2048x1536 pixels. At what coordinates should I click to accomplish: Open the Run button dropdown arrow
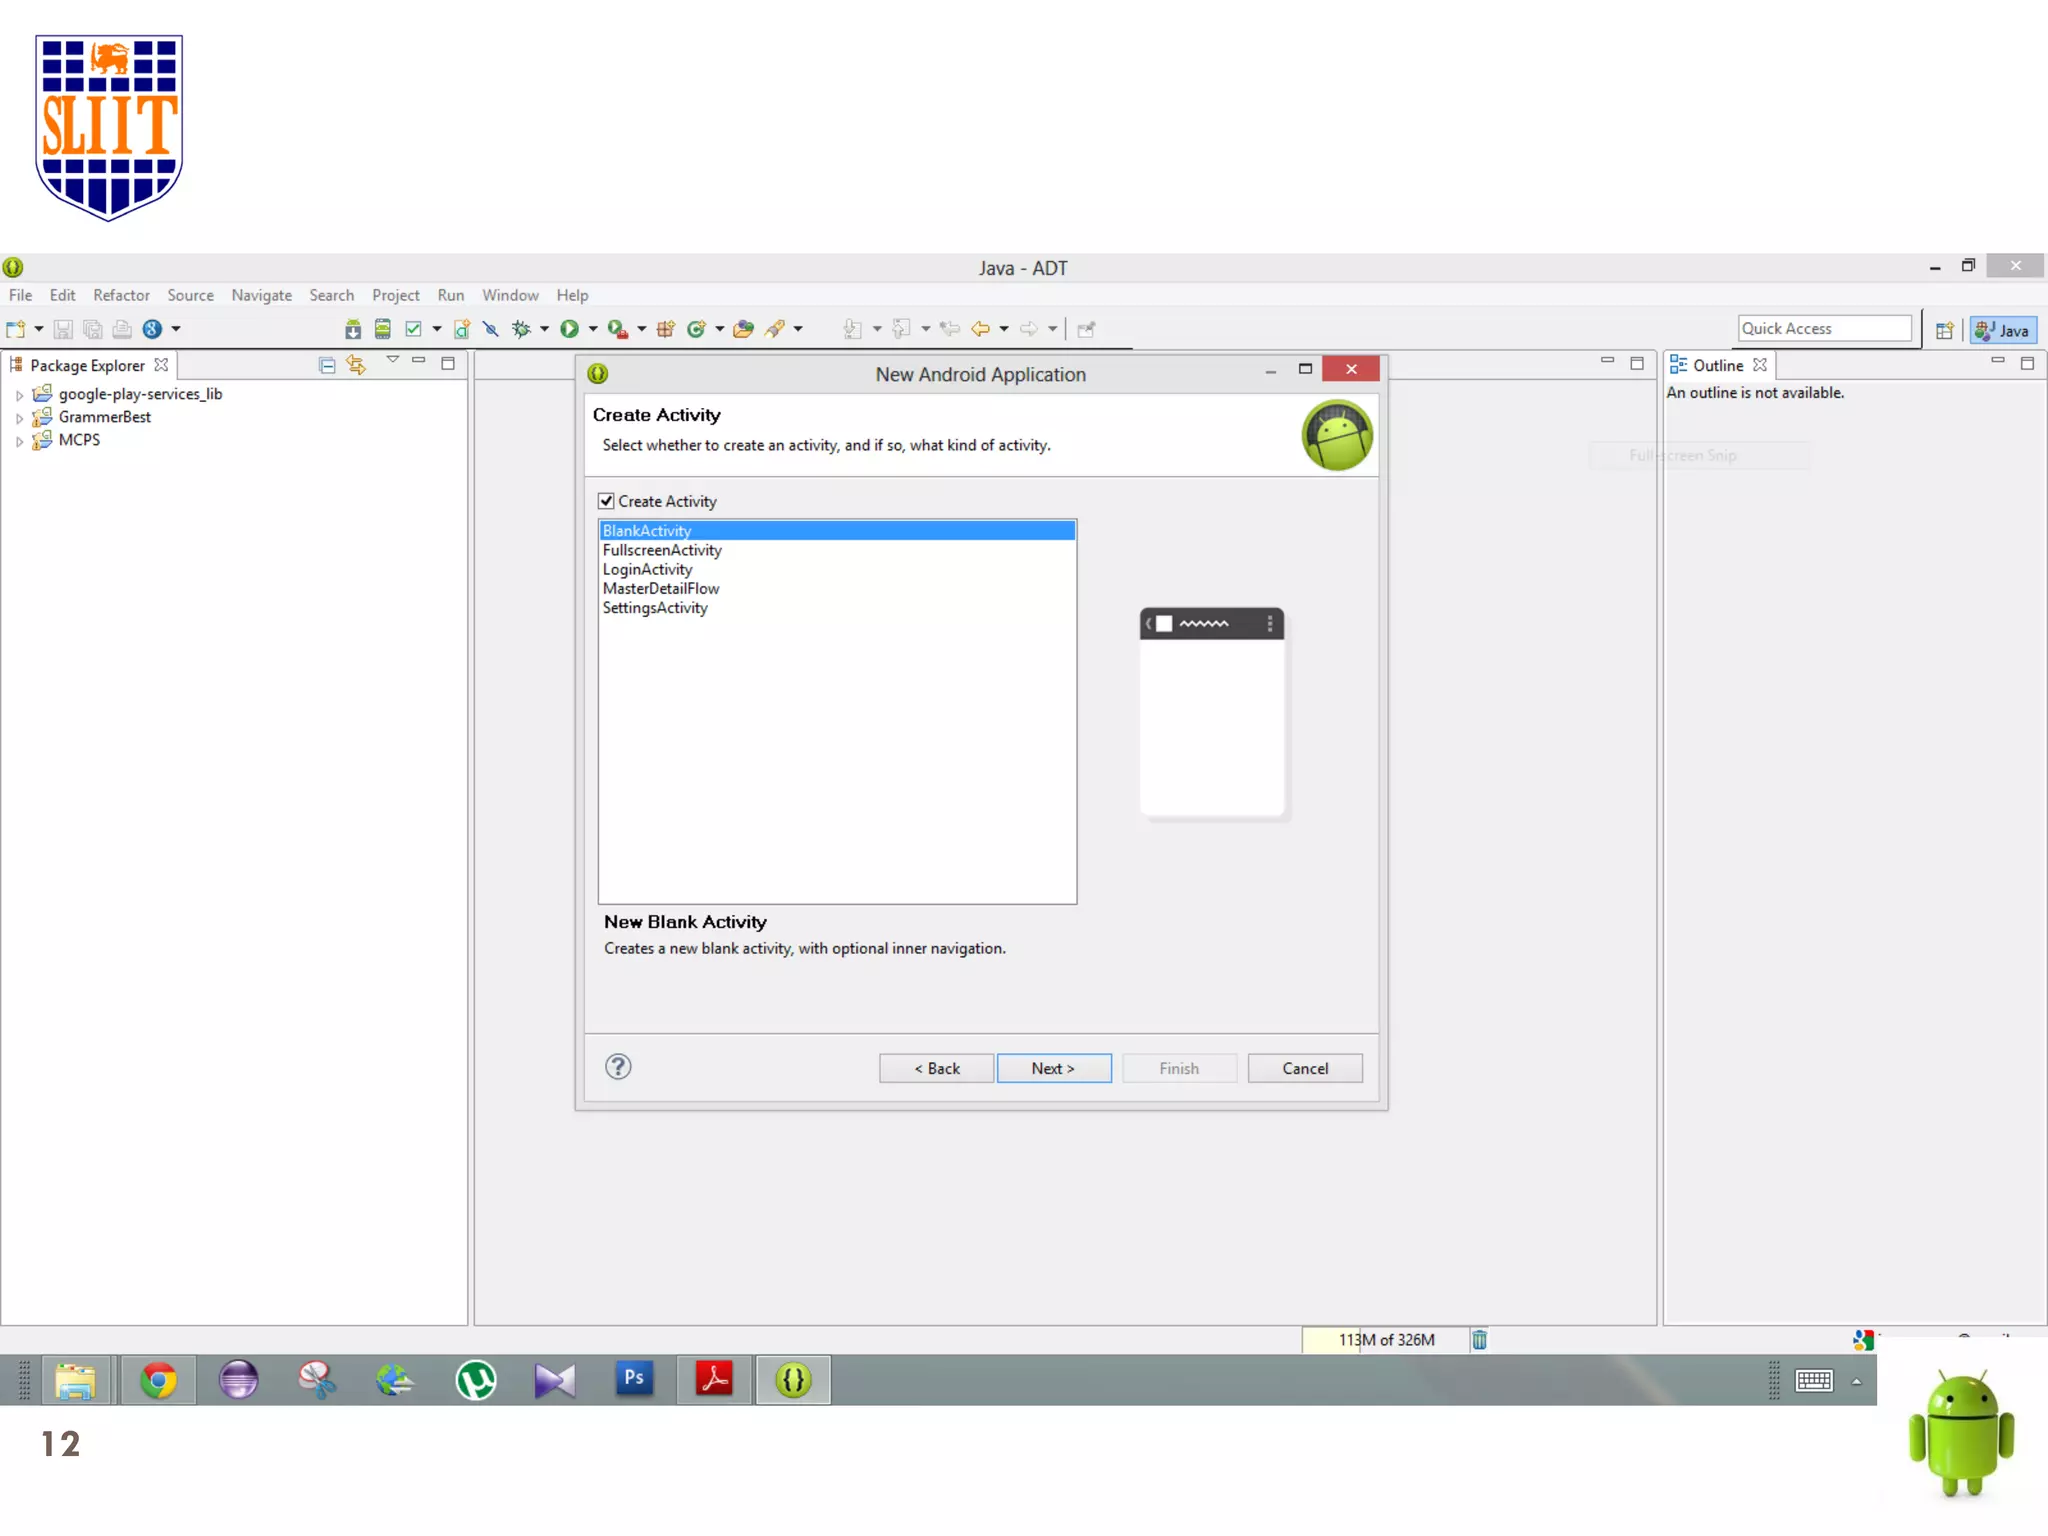[x=593, y=329]
